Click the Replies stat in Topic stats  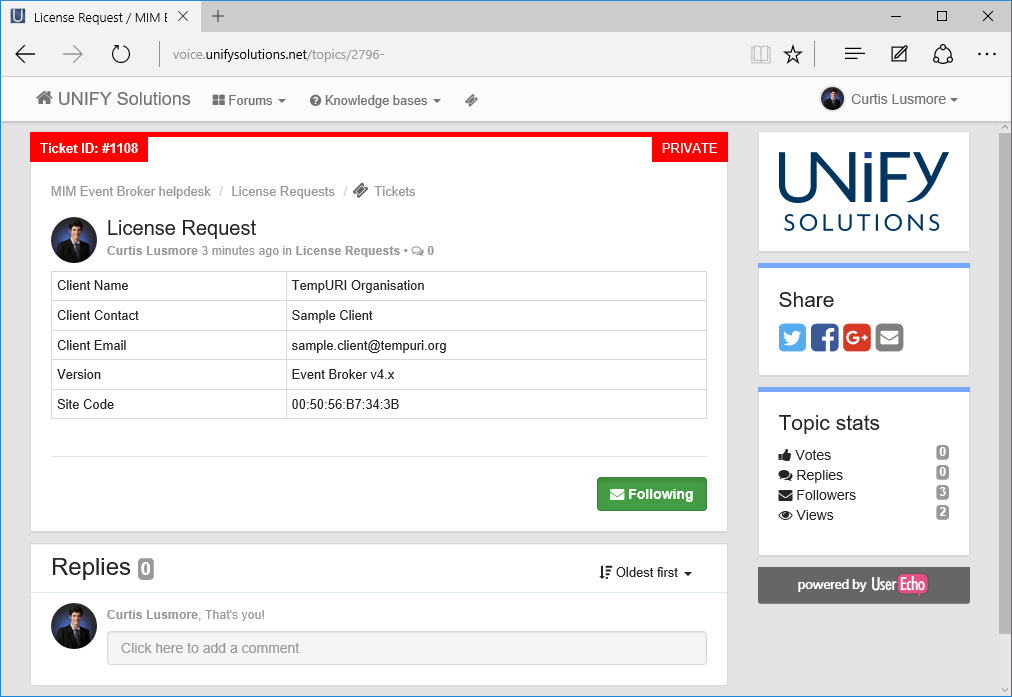tap(864, 475)
